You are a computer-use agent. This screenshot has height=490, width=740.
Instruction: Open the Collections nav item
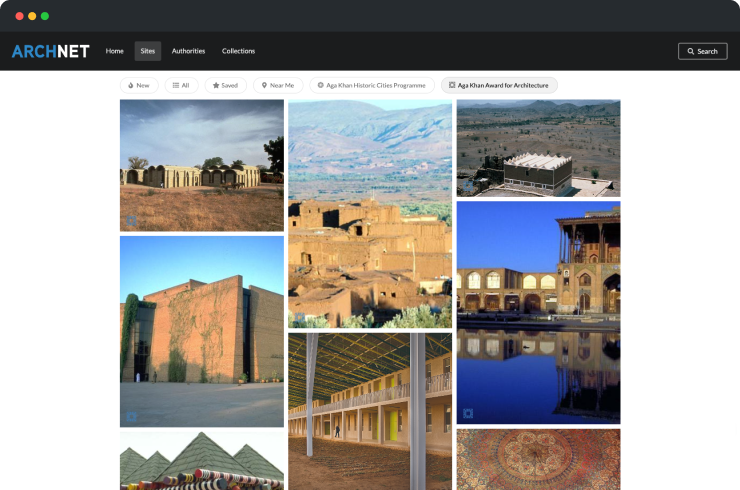click(x=238, y=51)
